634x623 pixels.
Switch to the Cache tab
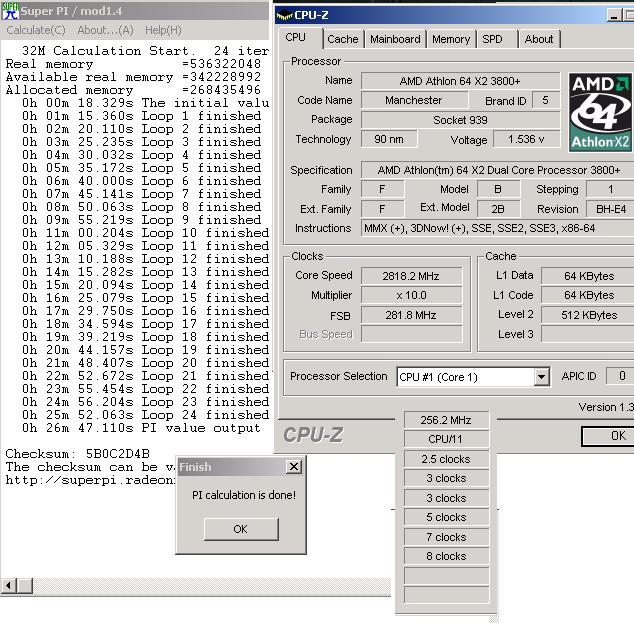tap(343, 39)
